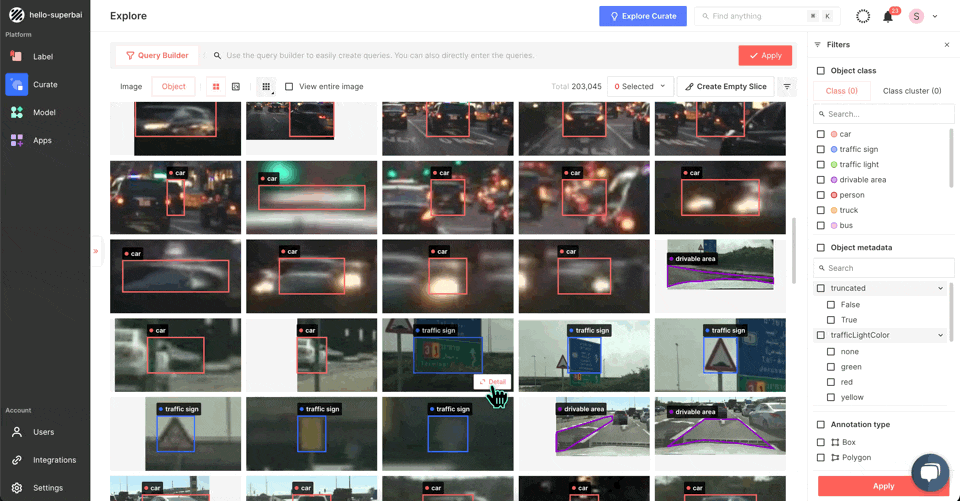The image size is (960, 501).
Task: Click the Box annotation type icon
Action: [x=835, y=442]
